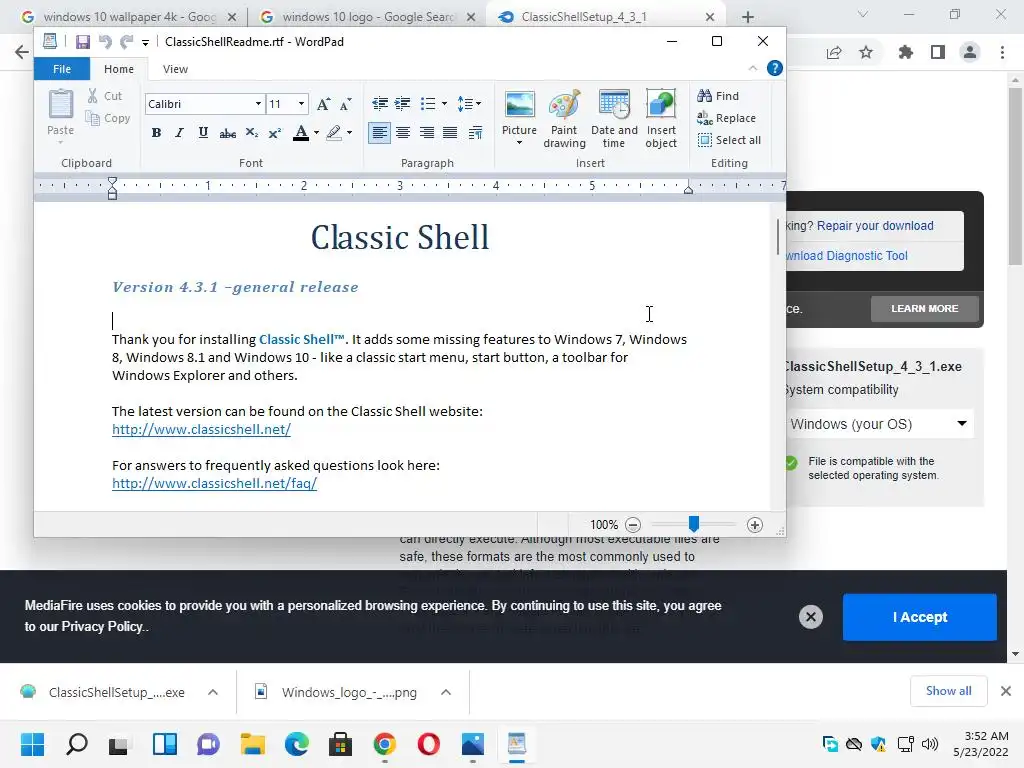
Task: Switch to the View ribbon tab
Action: coord(175,69)
